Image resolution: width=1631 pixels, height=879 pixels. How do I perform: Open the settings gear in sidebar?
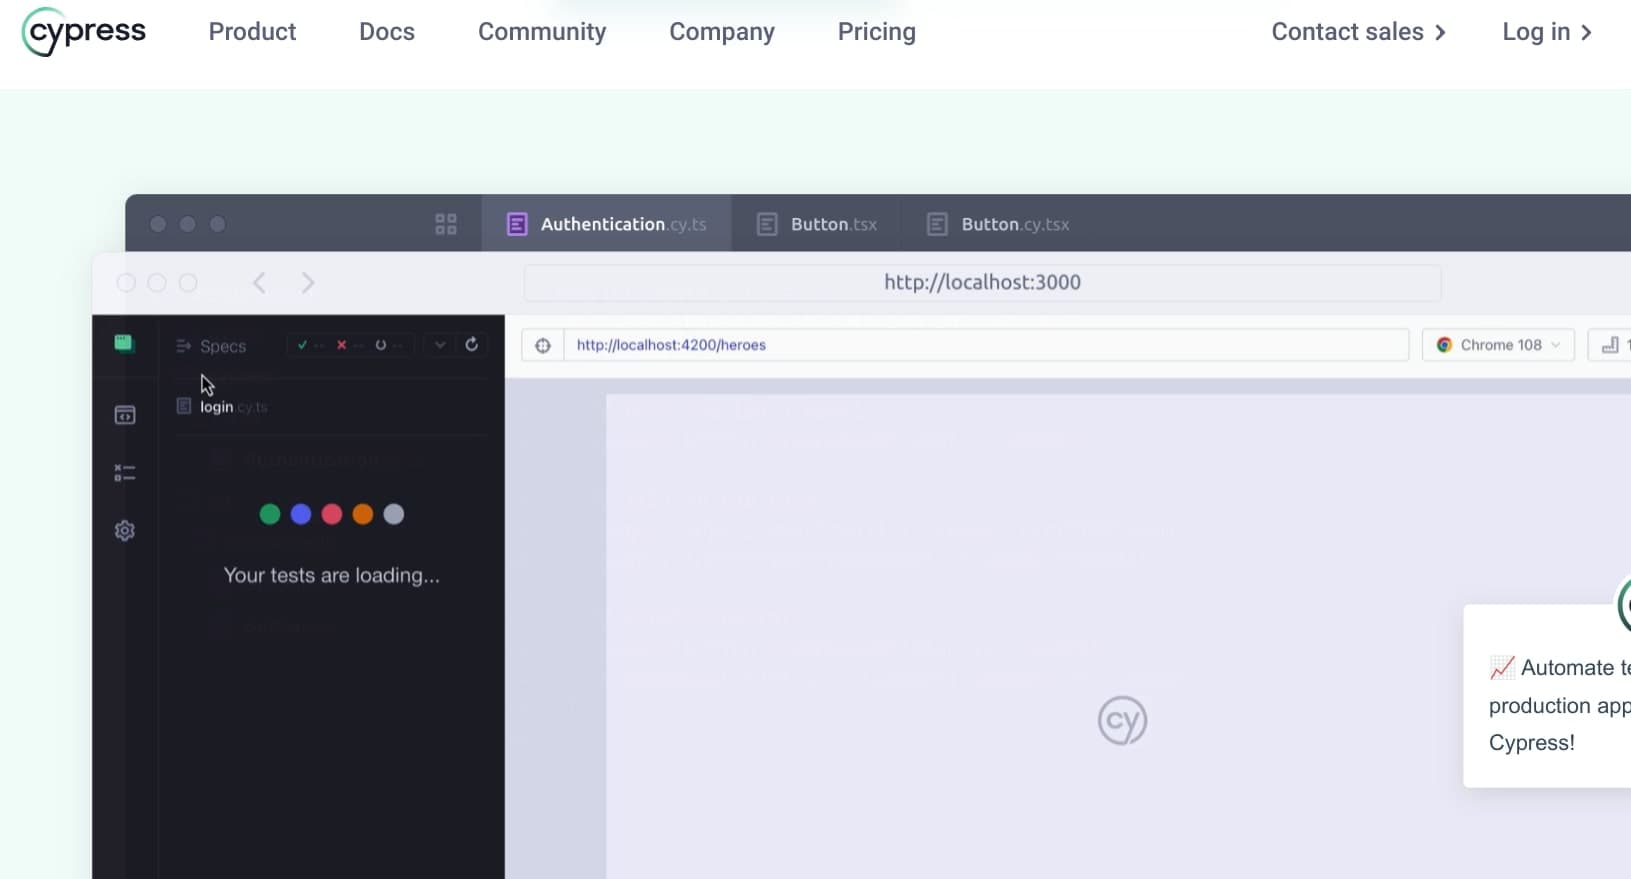click(125, 531)
